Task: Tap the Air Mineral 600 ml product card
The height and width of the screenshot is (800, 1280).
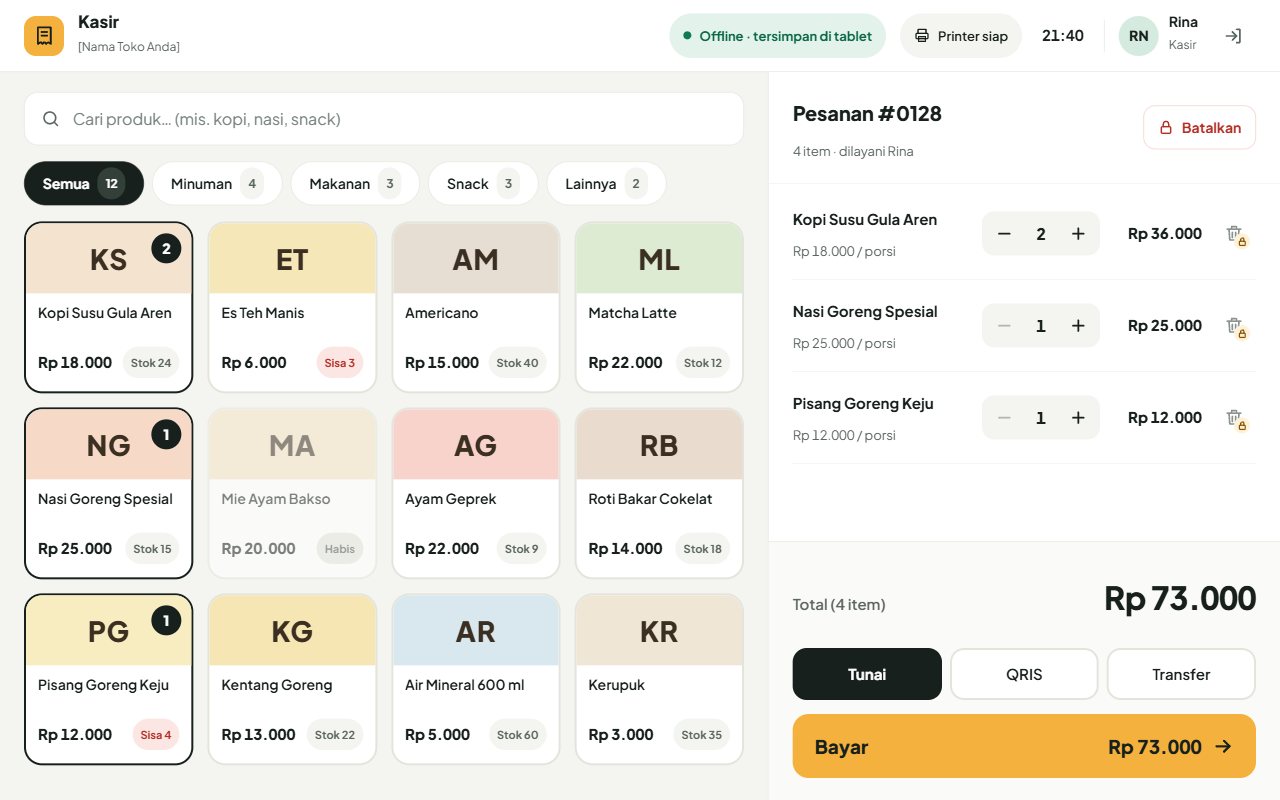Action: point(475,679)
